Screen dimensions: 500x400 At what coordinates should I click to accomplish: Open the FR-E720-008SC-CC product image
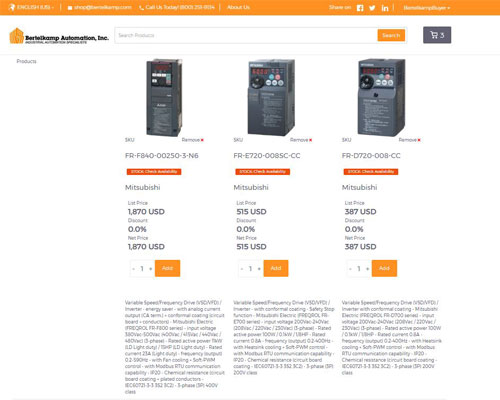(271, 97)
